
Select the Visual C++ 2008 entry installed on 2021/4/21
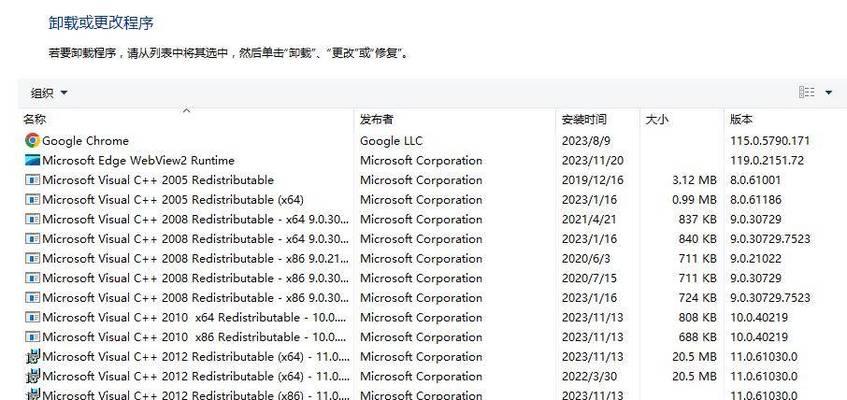(195, 220)
